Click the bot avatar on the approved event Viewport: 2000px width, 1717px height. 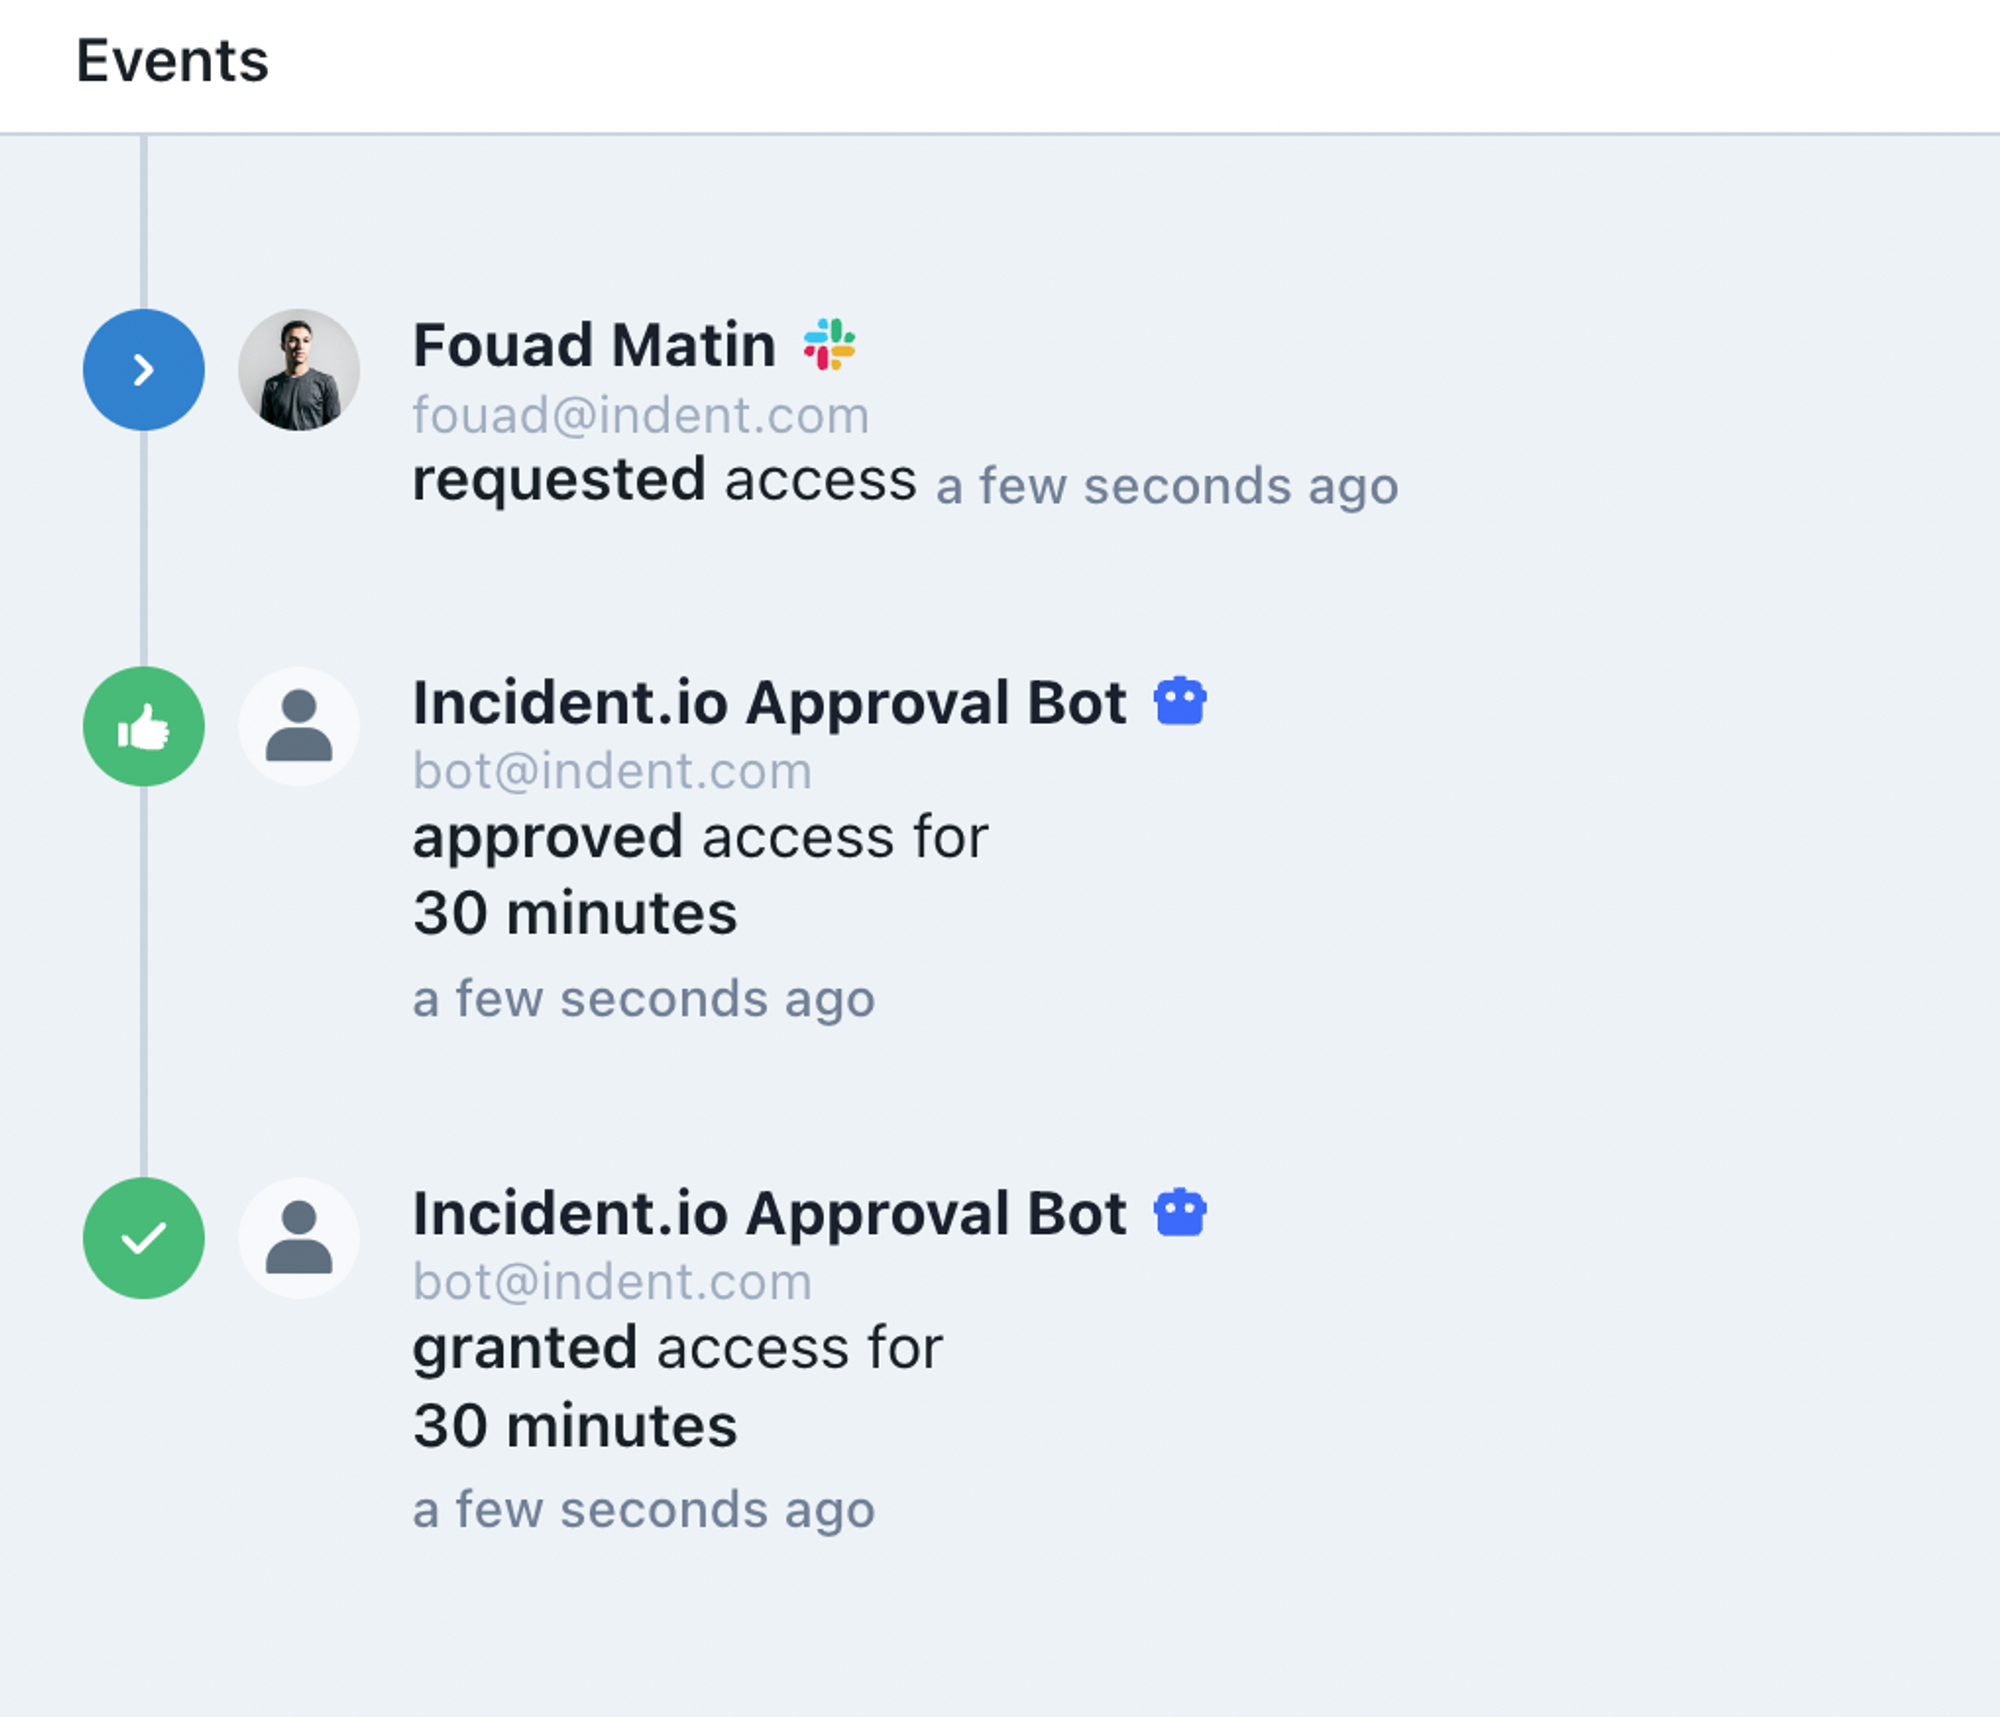pyautogui.click(x=299, y=727)
